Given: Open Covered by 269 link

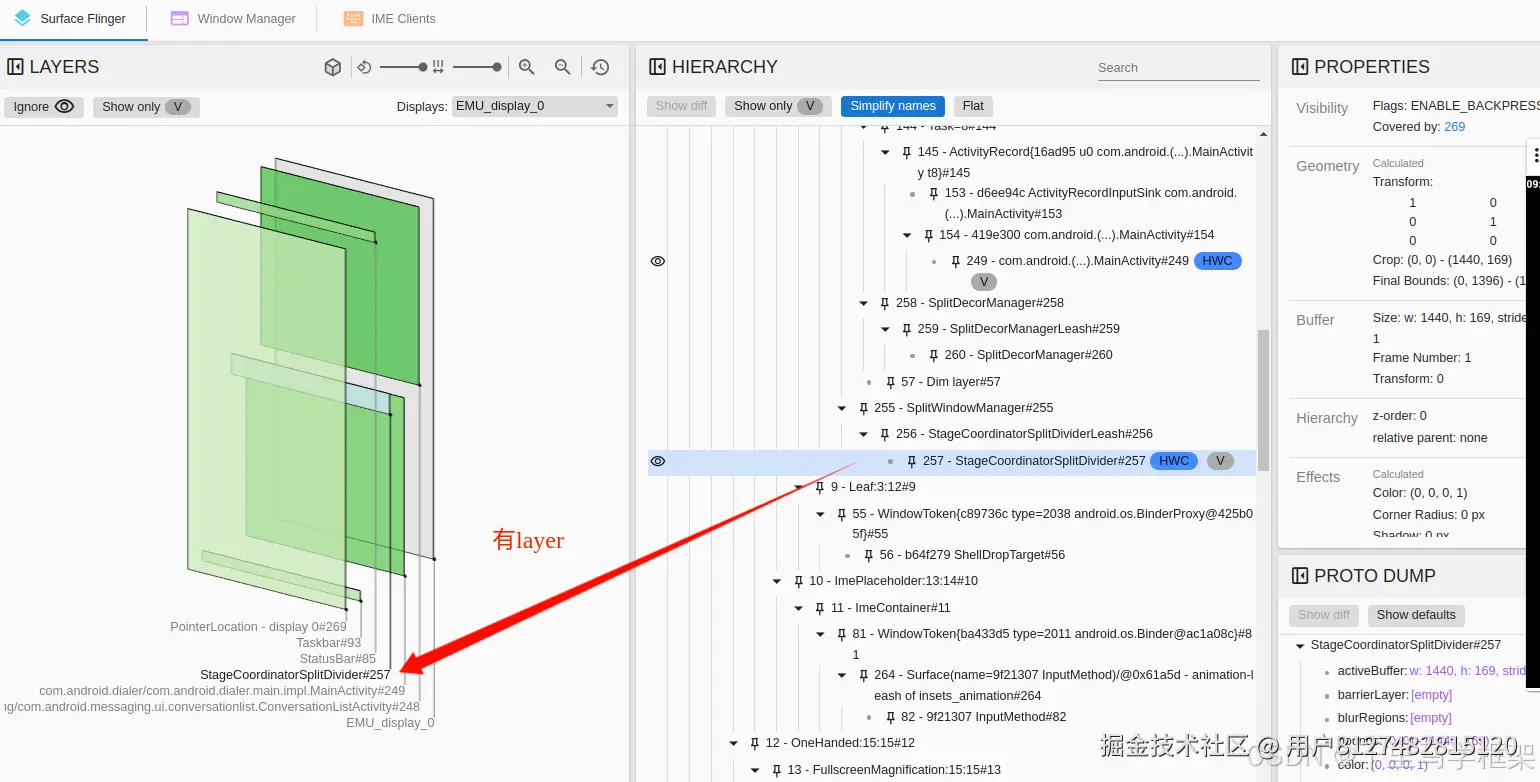Looking at the screenshot, I should point(1454,127).
